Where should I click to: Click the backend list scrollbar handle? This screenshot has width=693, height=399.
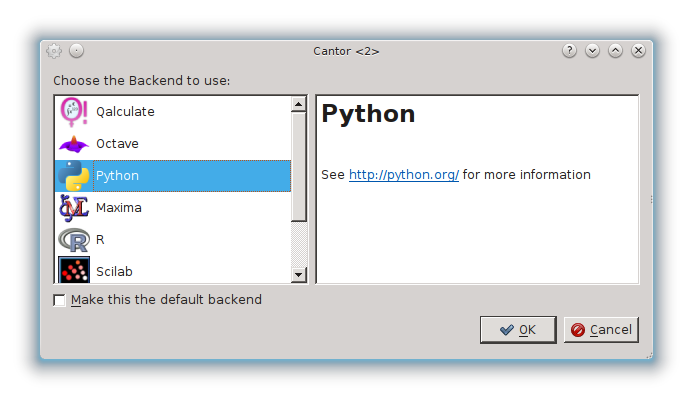[x=299, y=167]
